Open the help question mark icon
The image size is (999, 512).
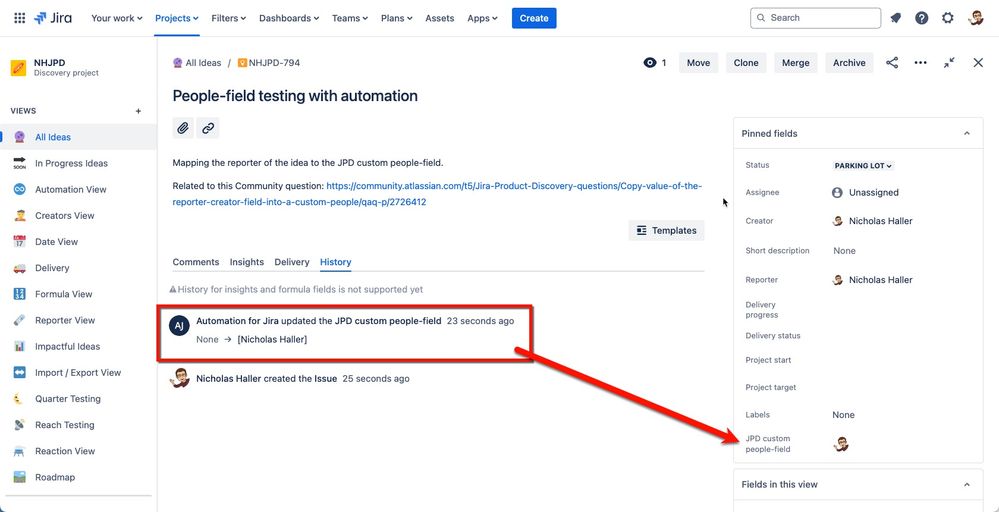(922, 18)
